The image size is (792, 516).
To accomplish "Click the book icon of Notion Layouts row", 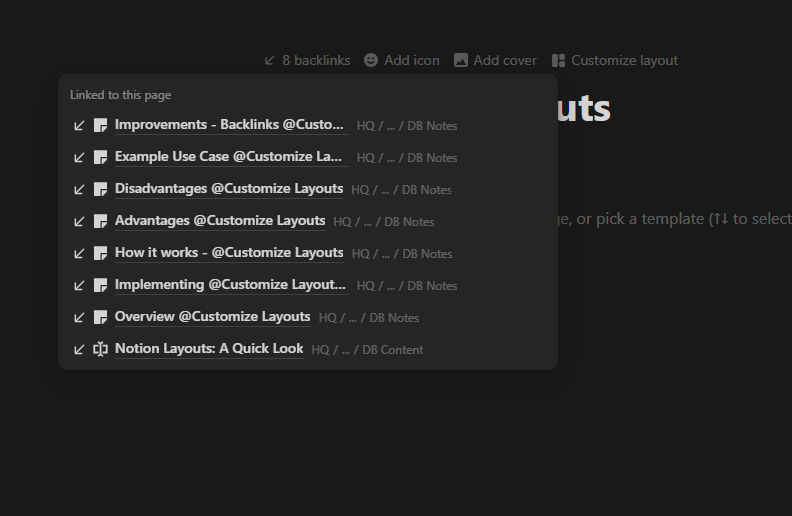I will 101,349.
